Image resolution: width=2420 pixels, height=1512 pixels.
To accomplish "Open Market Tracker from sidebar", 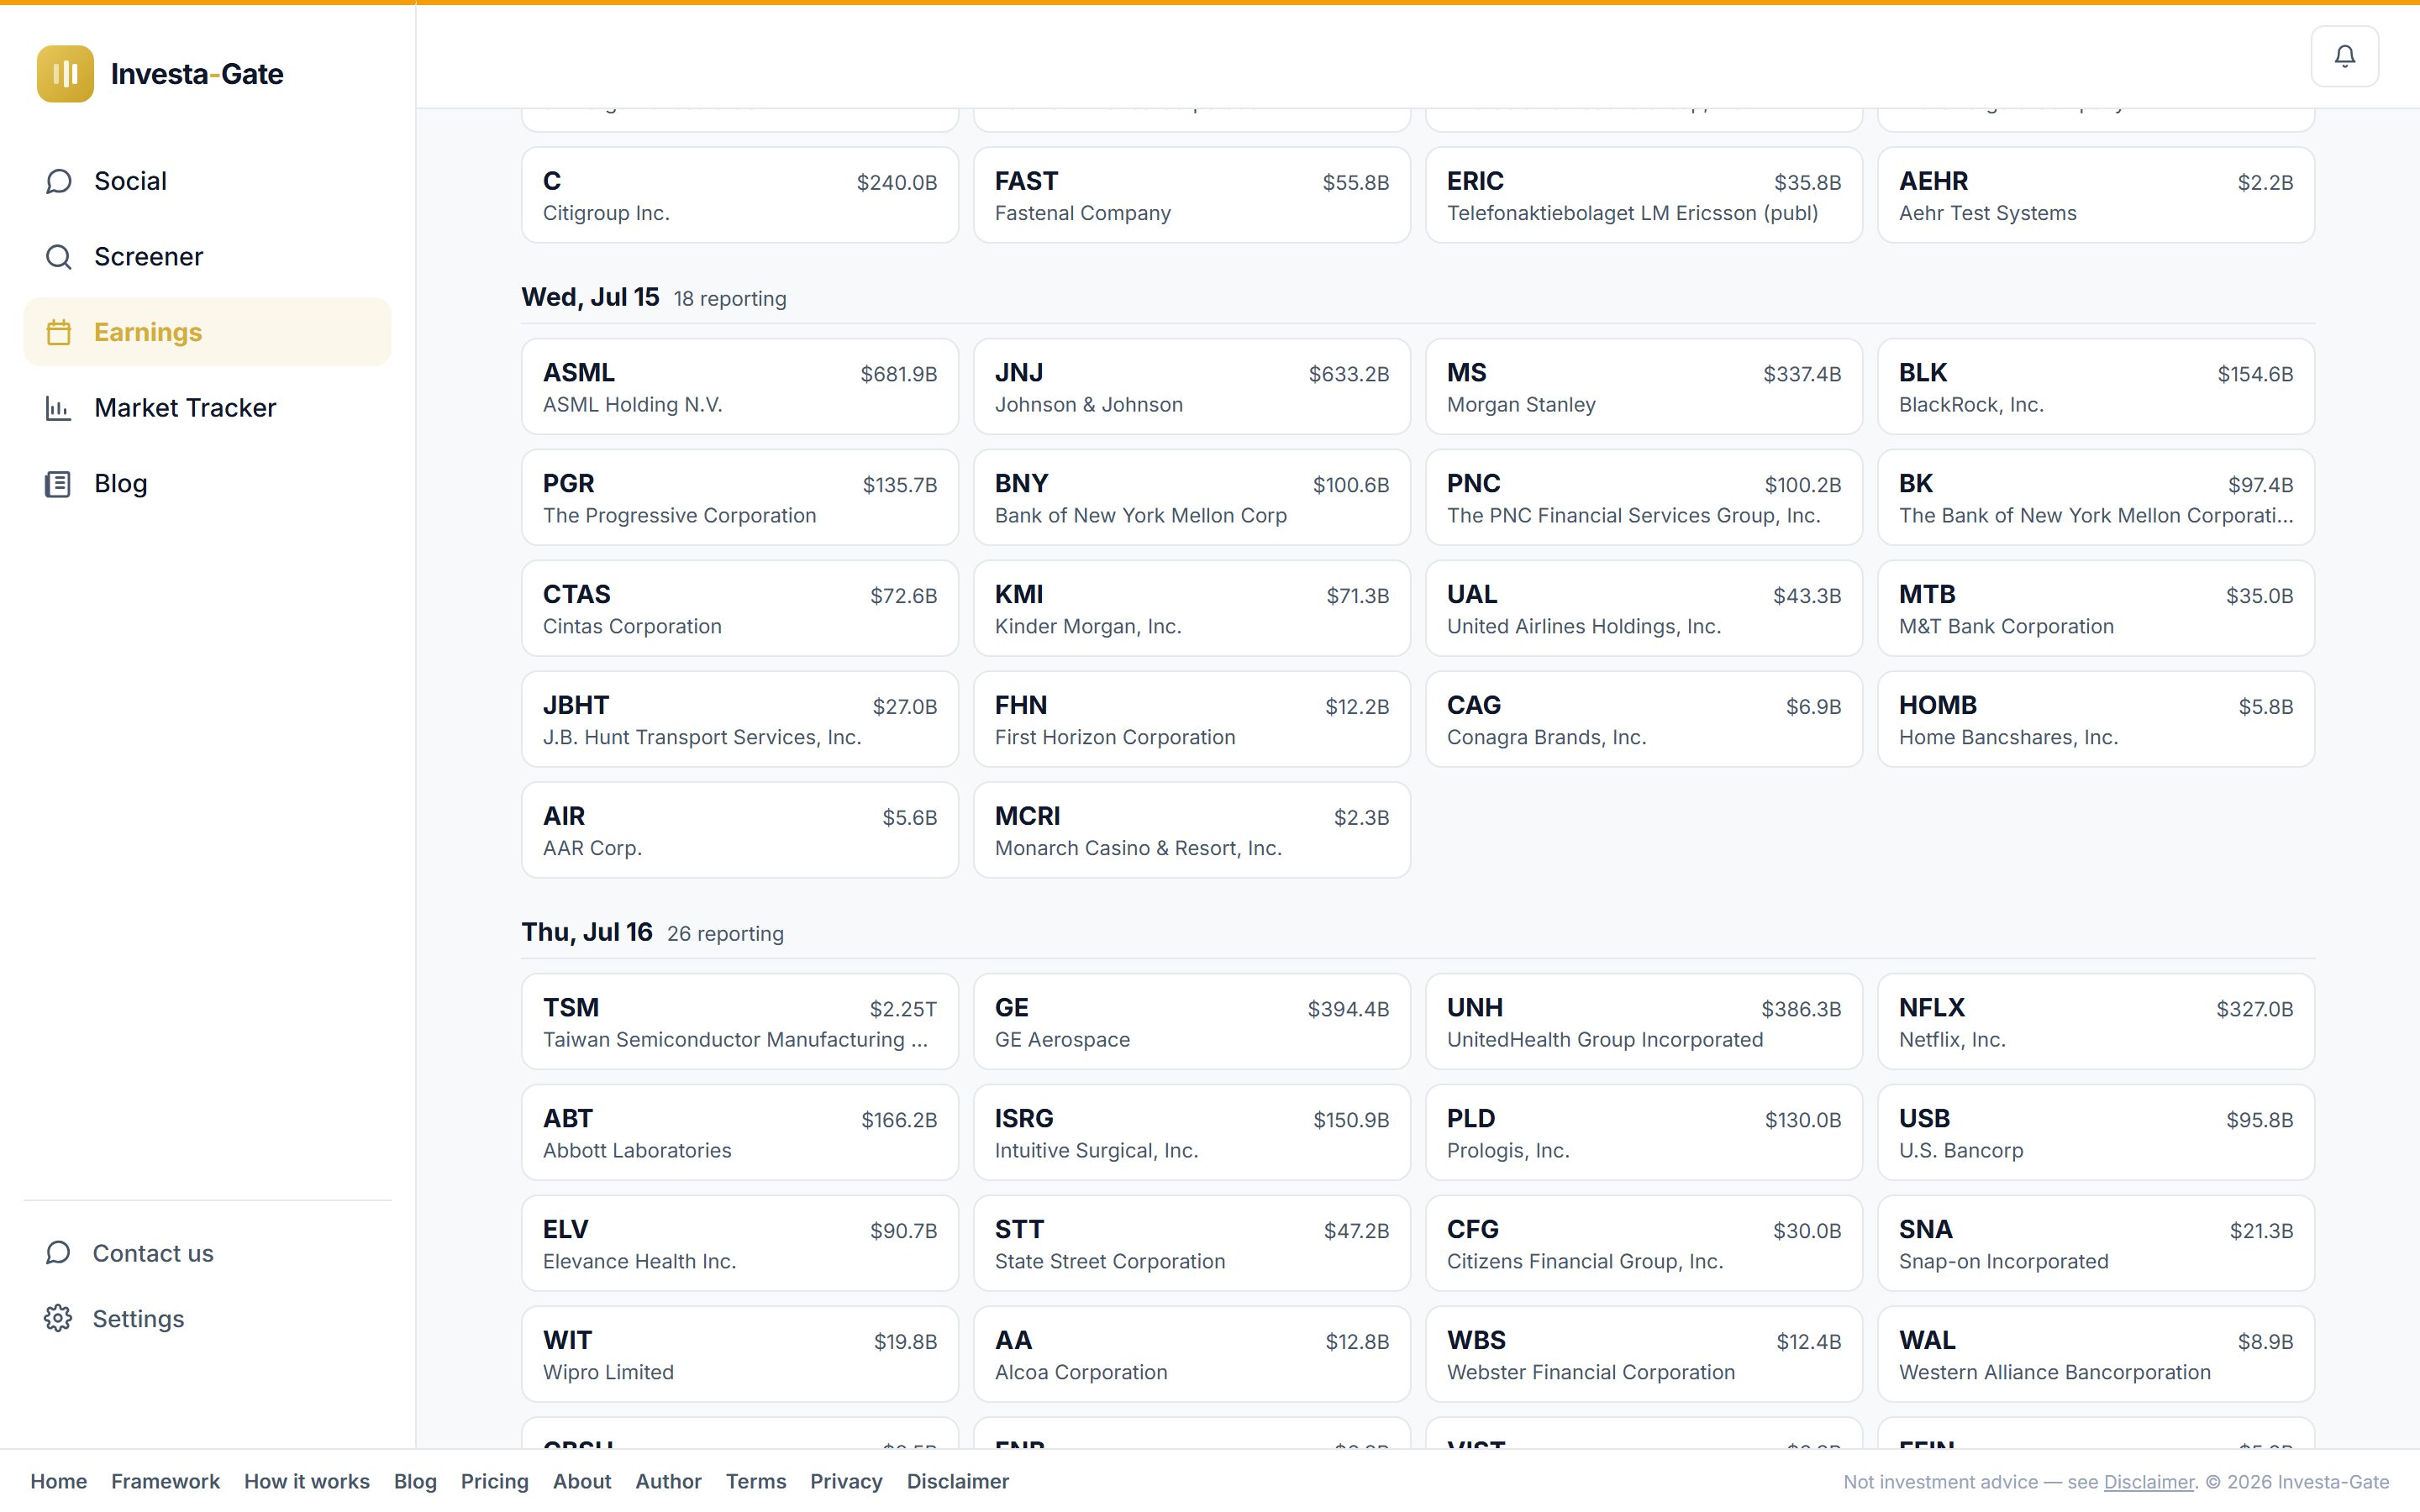I will [207, 408].
